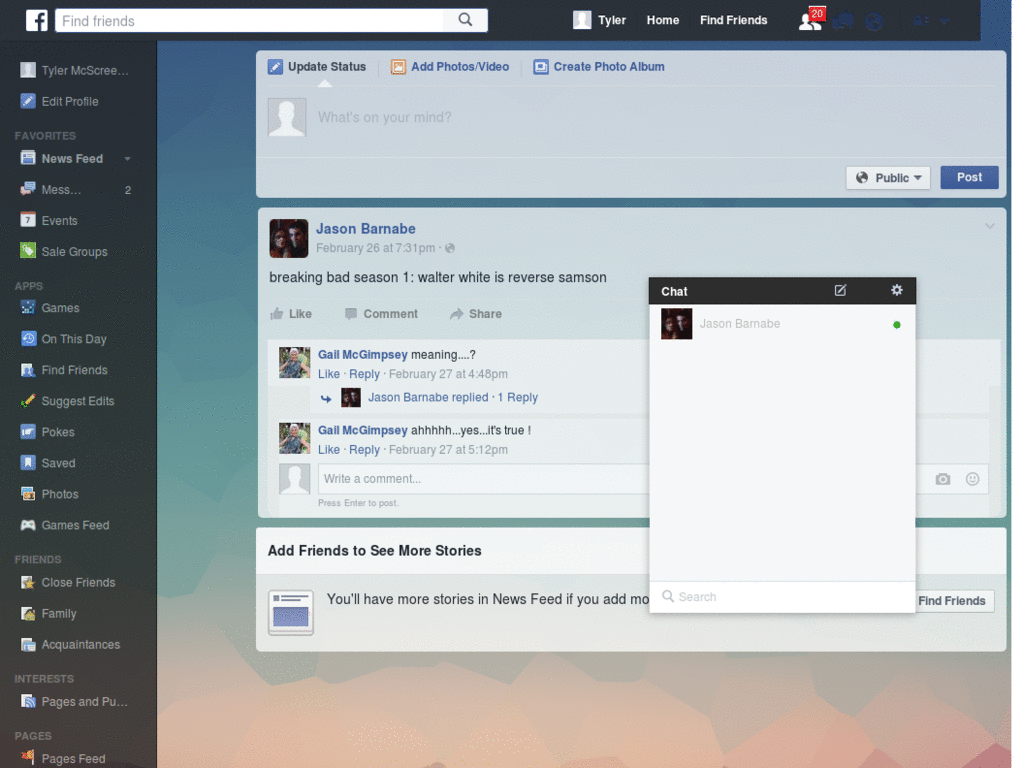
Task: Open Chat settings gear icon
Action: 897,290
